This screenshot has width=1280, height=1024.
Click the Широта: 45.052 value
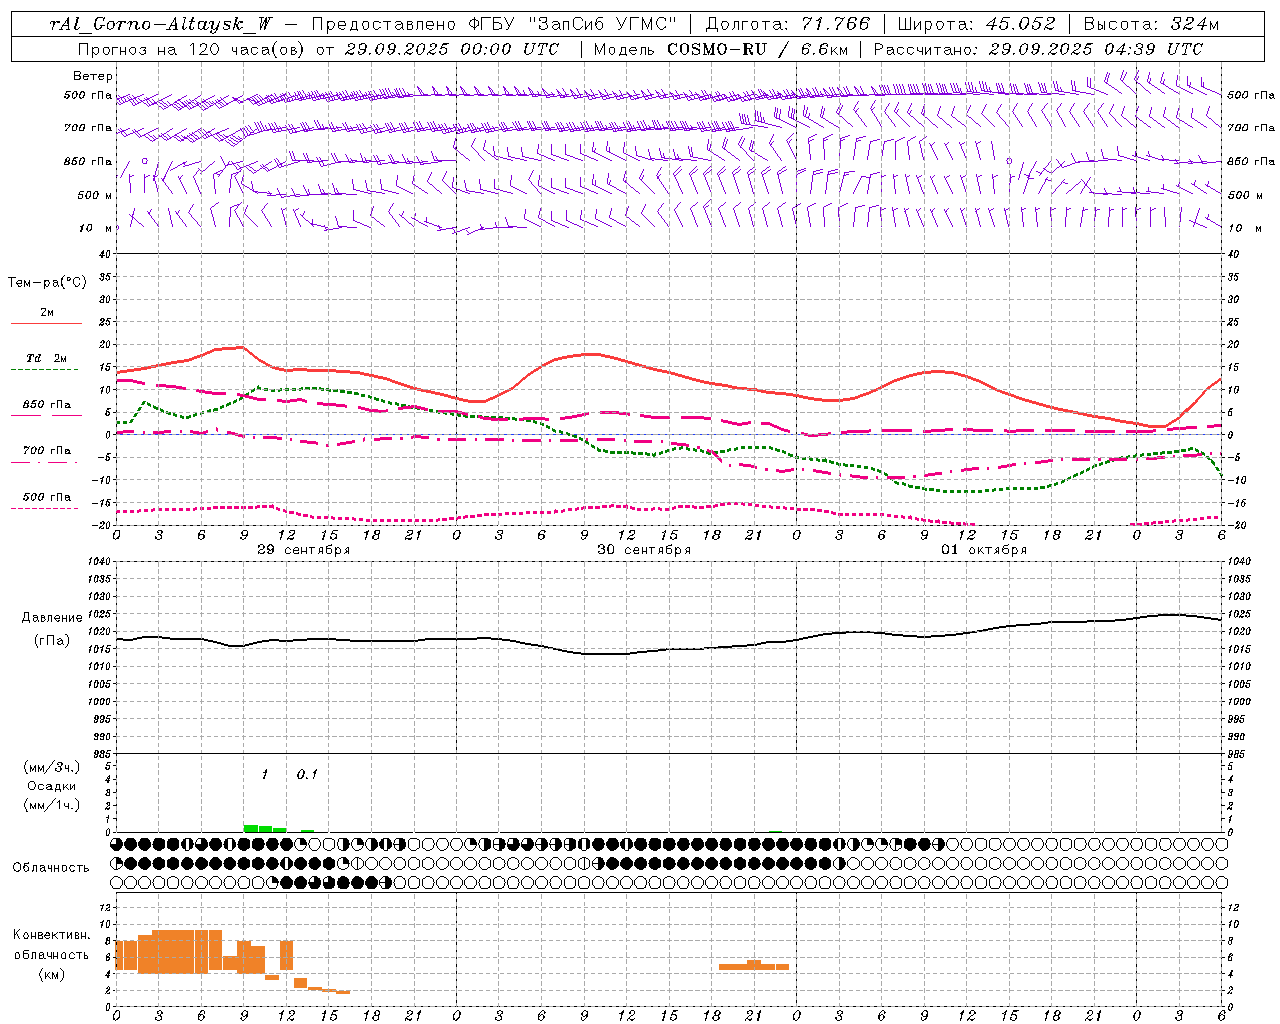point(976,24)
